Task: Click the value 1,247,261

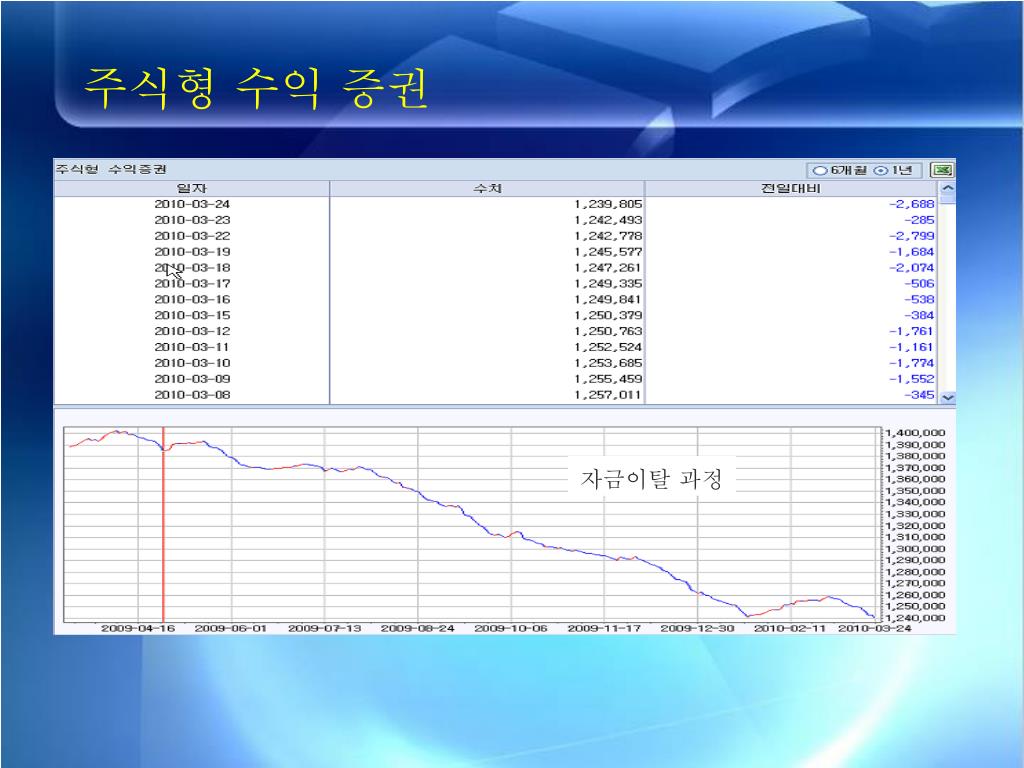Action: 608,268
